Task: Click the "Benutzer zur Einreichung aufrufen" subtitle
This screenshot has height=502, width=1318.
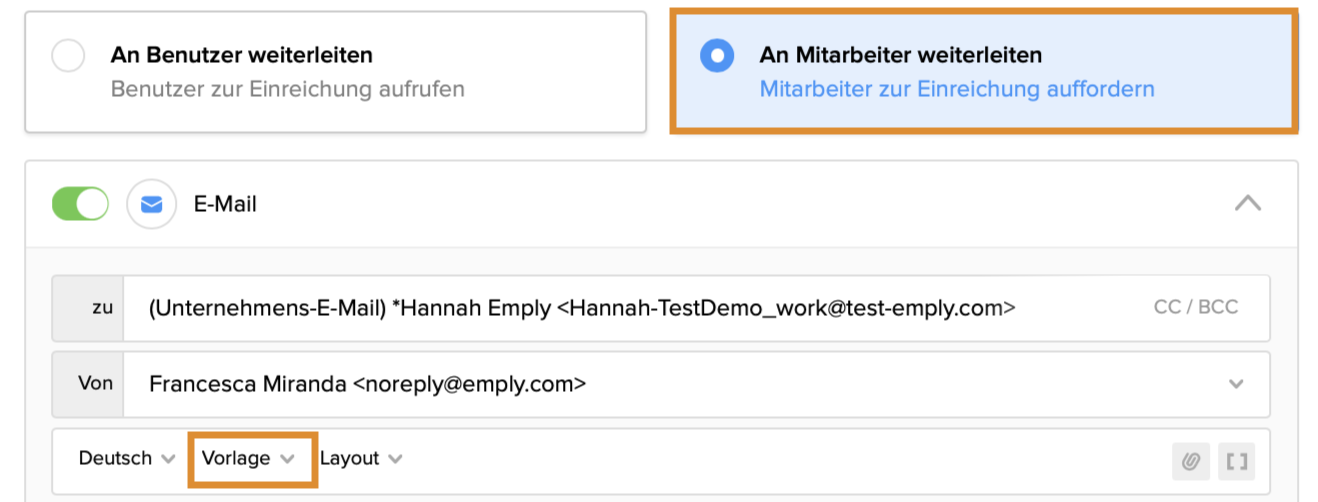Action: (x=287, y=89)
